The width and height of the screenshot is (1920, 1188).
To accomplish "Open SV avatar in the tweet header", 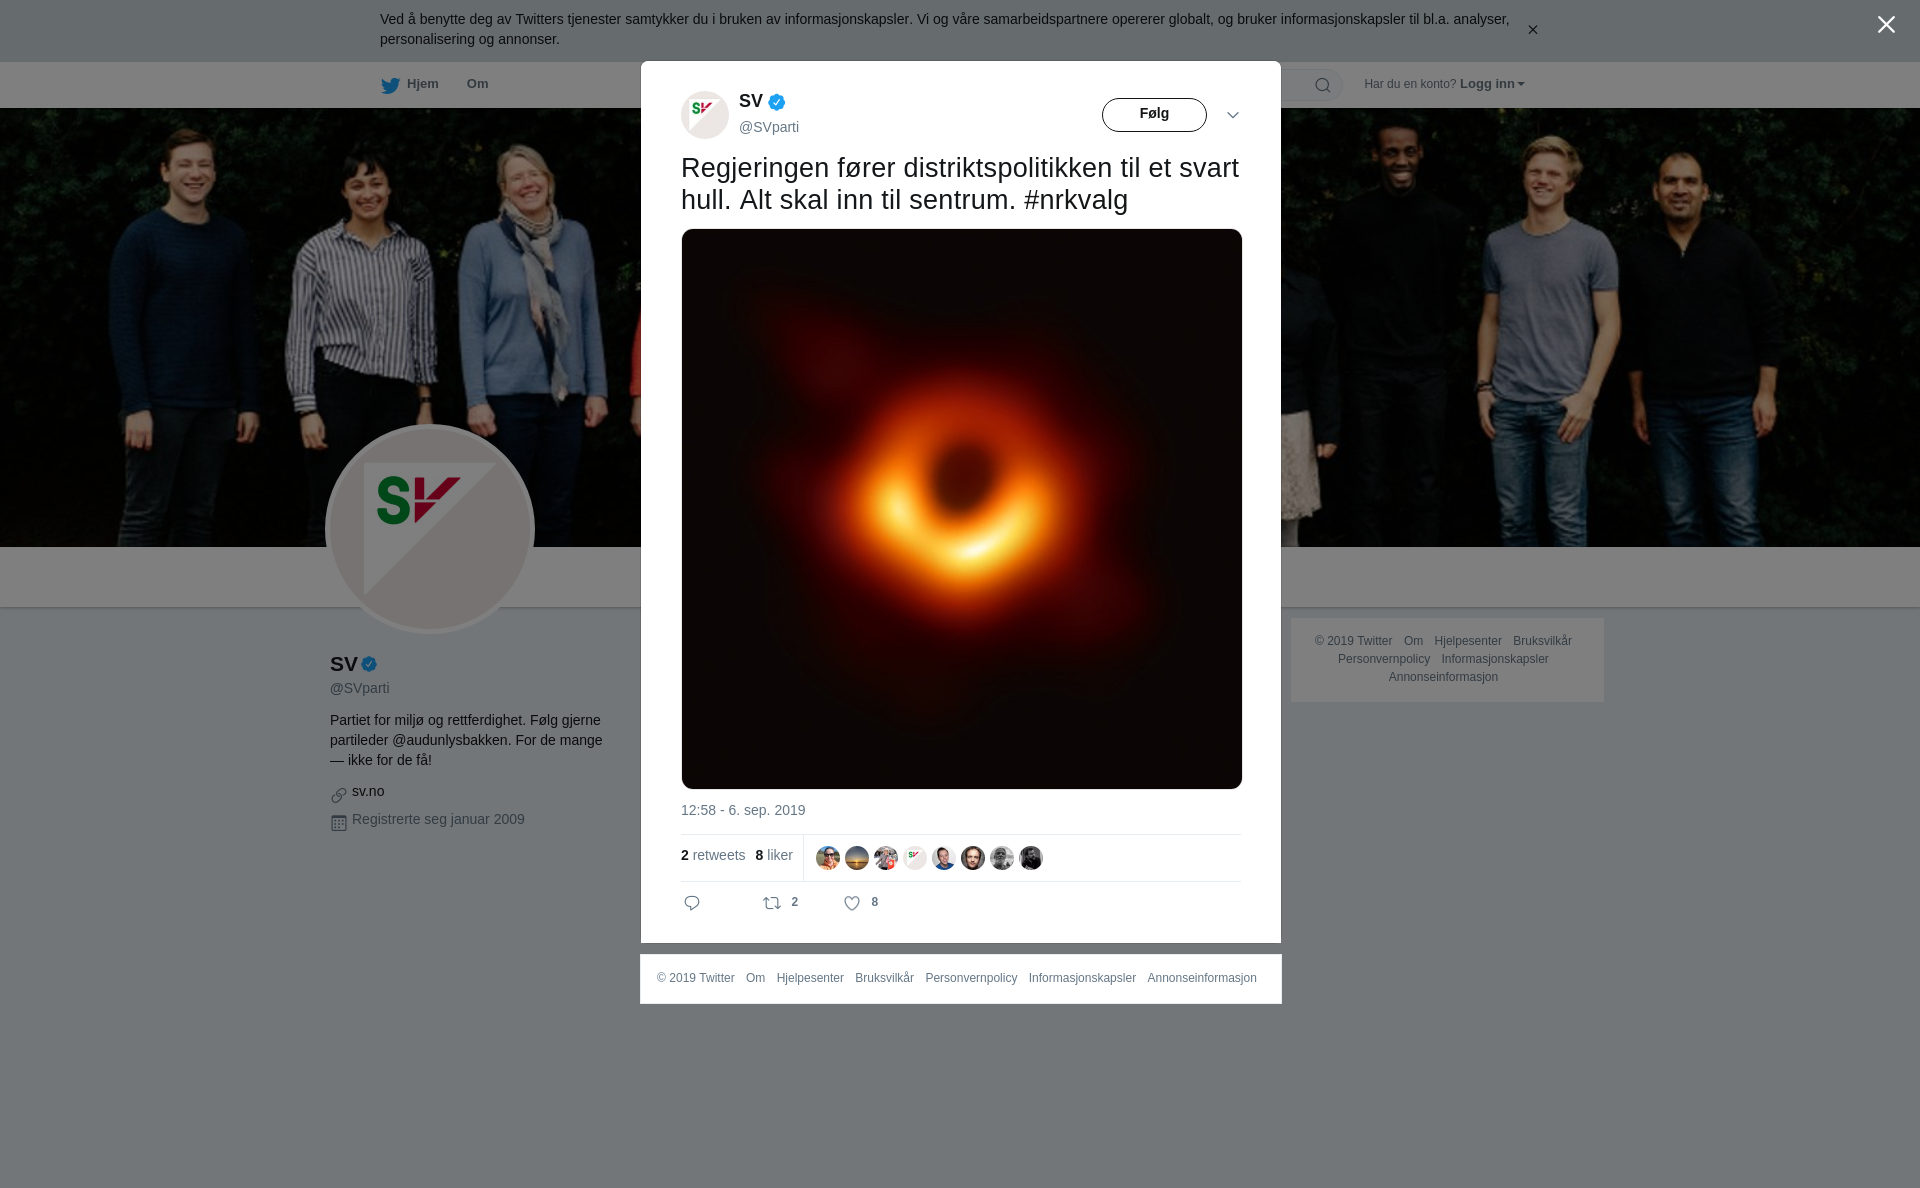I will (705, 115).
